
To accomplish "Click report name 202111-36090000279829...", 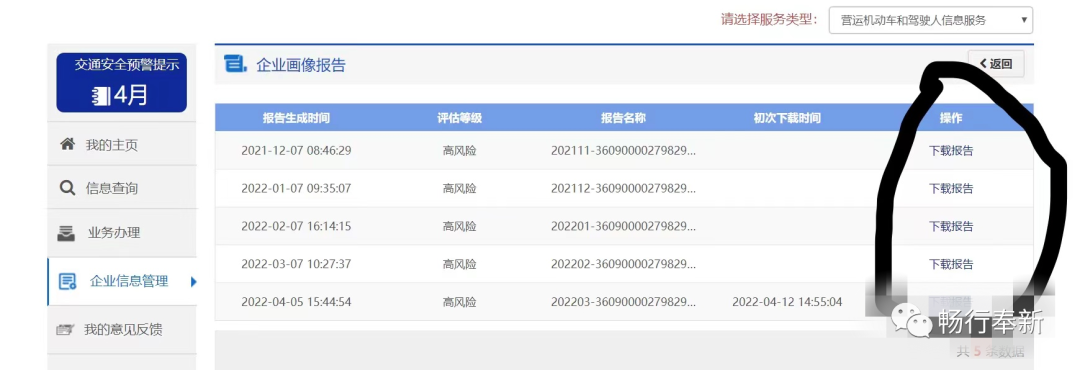I will (623, 151).
